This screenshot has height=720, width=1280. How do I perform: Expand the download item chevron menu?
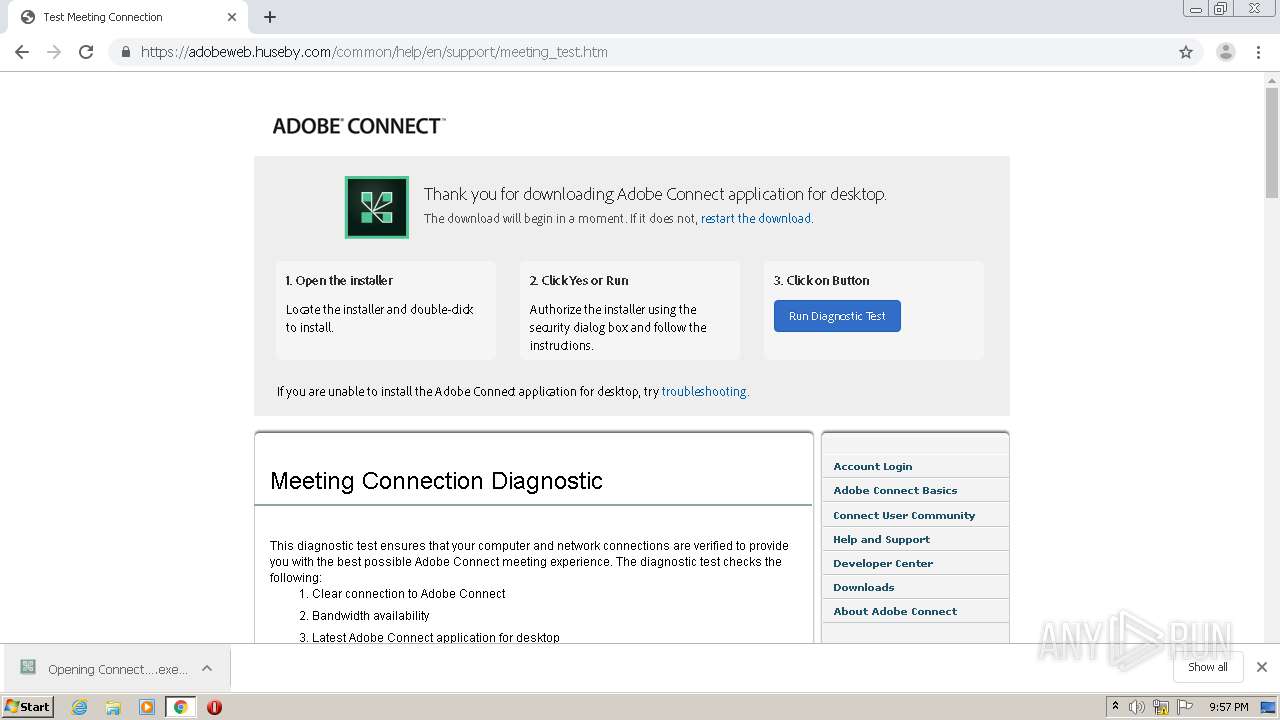pos(207,668)
